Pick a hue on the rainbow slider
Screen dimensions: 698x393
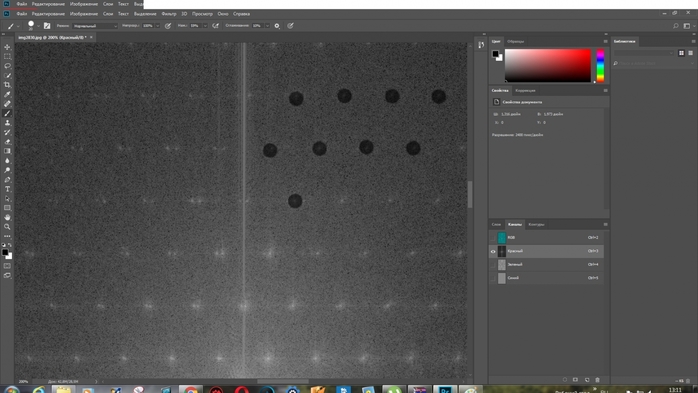coord(600,66)
